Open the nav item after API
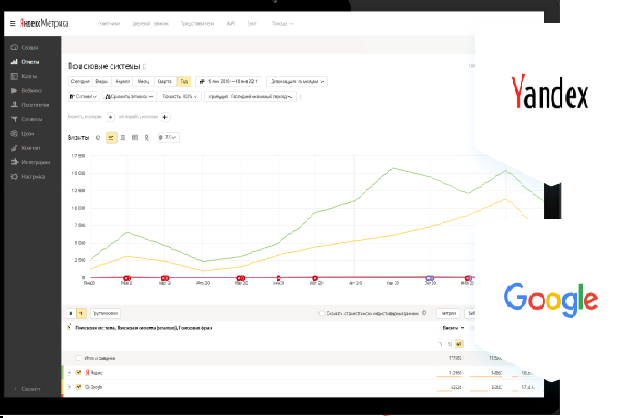Viewport: 617px width, 418px height. coord(252,24)
